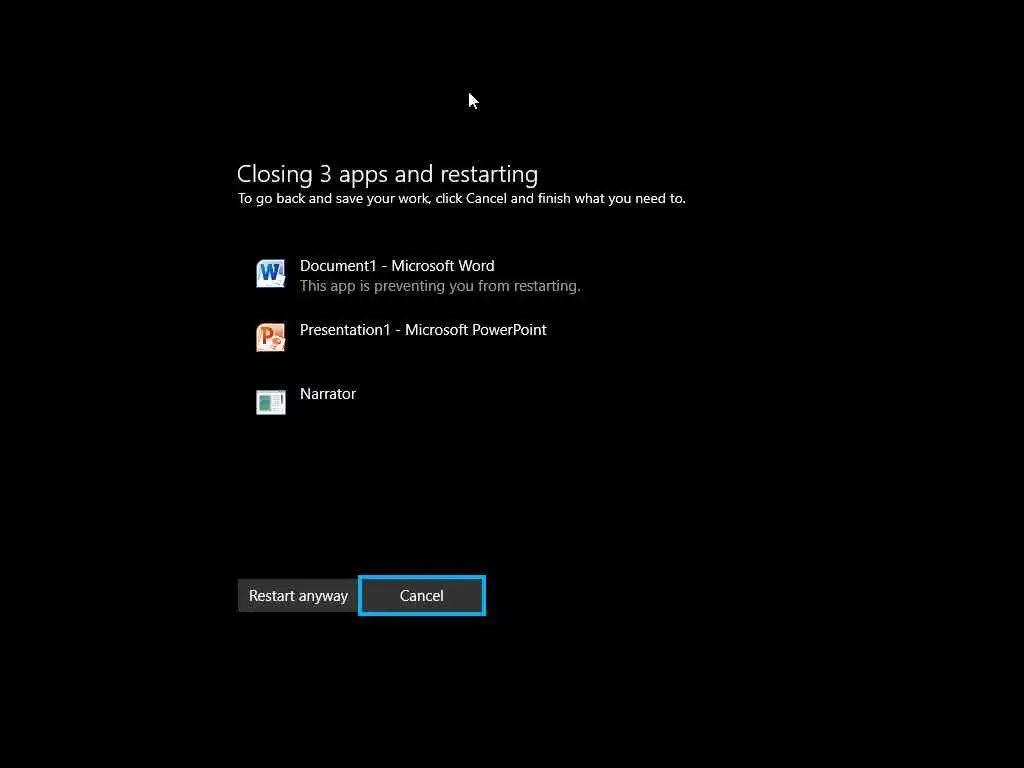1024x768 pixels.
Task: Click the Microsoft Word app icon
Action: tap(270, 274)
